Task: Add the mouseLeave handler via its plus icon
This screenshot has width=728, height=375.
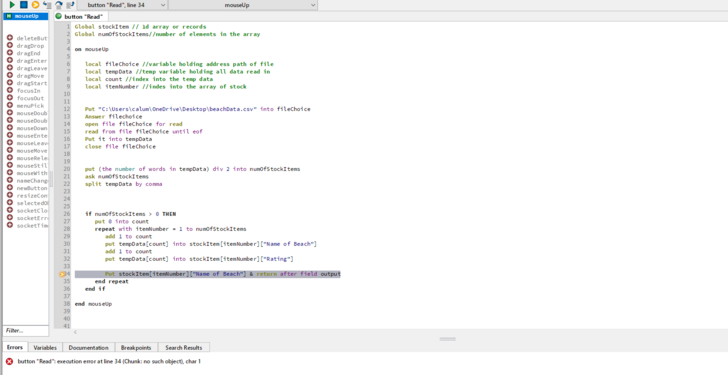Action: coord(9,143)
